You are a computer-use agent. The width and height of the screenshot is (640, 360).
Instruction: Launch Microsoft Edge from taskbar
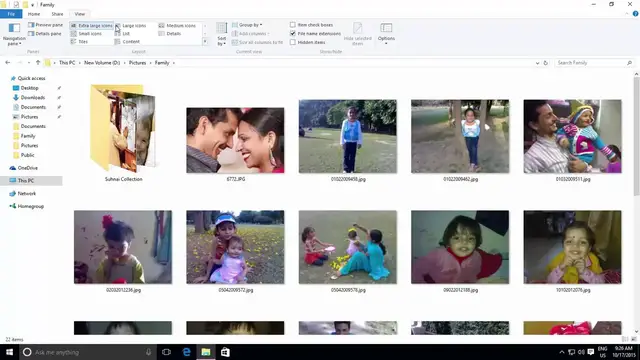pos(187,352)
